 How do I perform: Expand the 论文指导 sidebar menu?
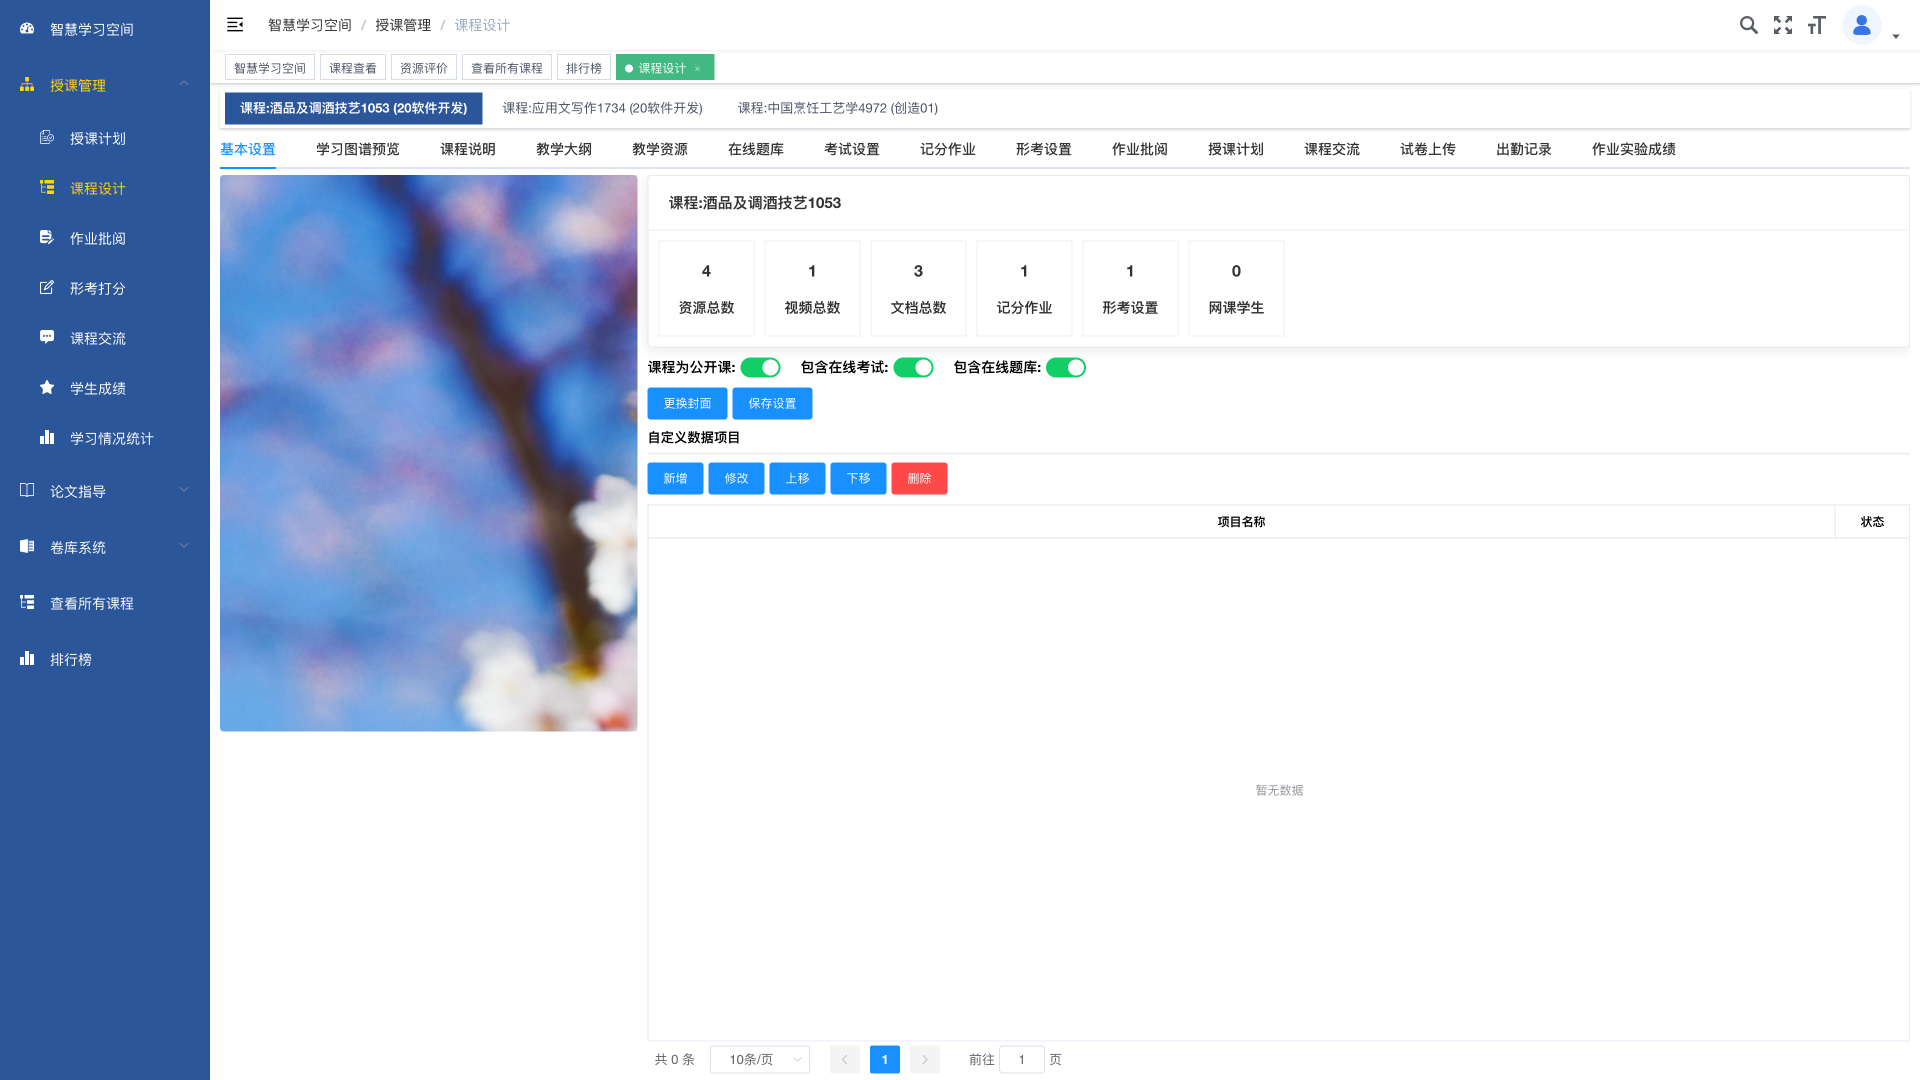pos(104,491)
